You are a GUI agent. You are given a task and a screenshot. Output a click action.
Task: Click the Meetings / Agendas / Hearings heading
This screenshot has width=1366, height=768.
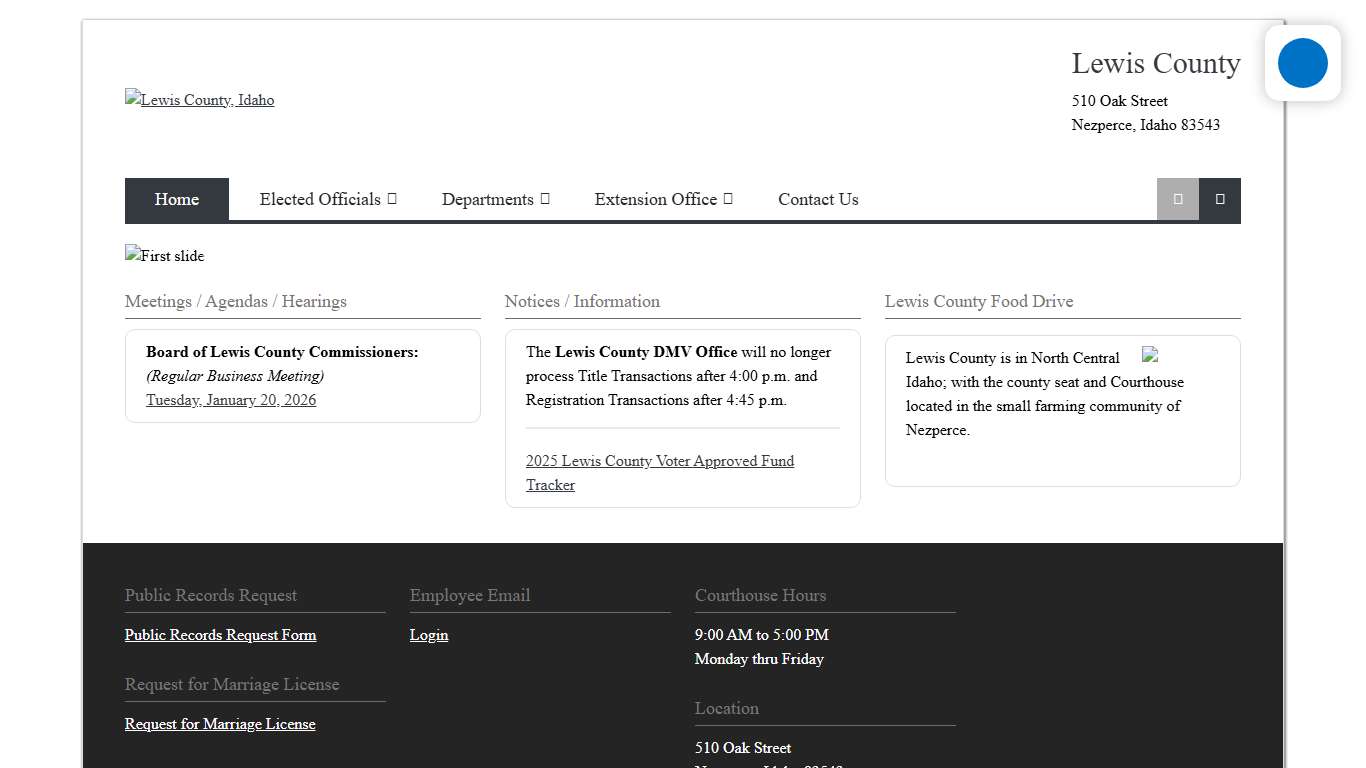coord(236,301)
